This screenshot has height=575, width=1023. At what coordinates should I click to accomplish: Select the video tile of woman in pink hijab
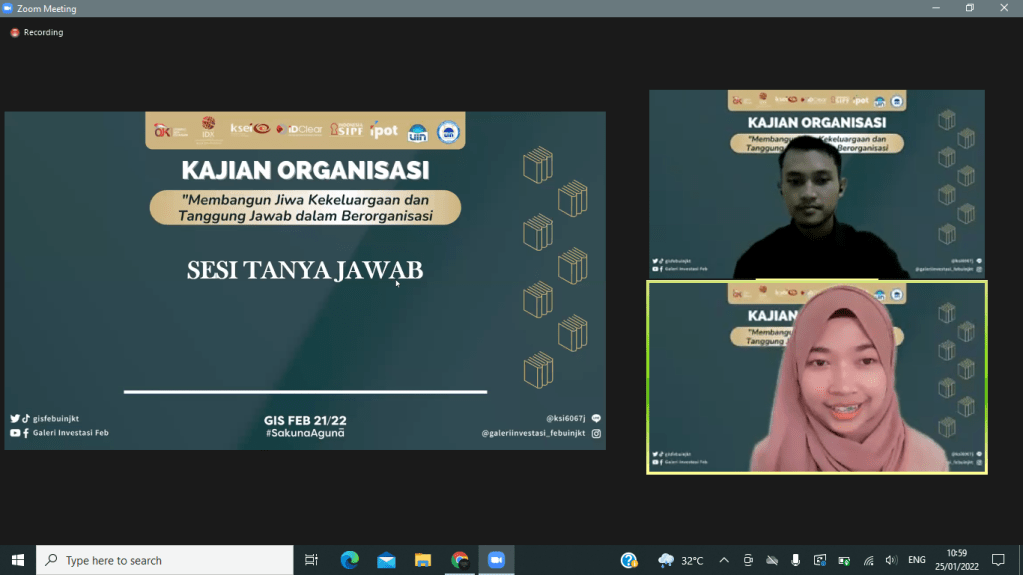coord(816,377)
